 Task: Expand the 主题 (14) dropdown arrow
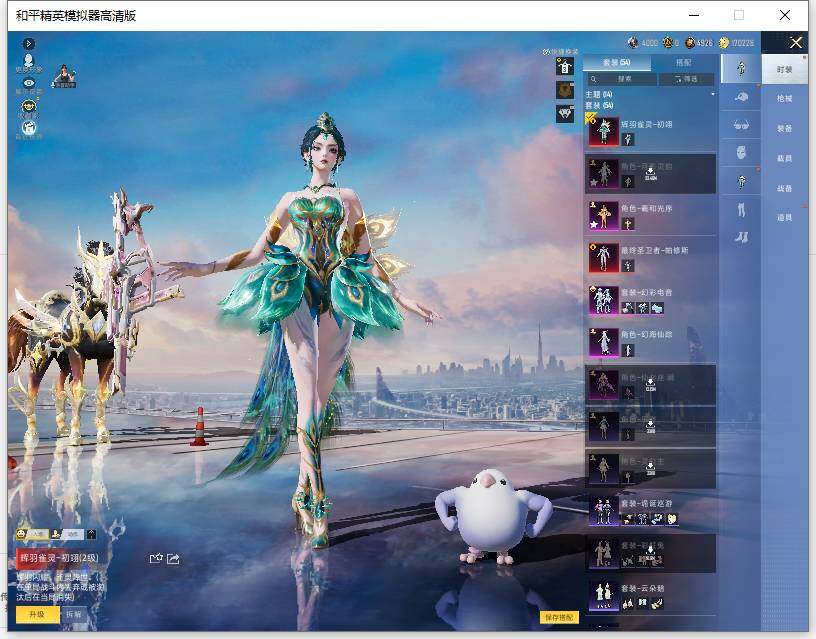(712, 94)
